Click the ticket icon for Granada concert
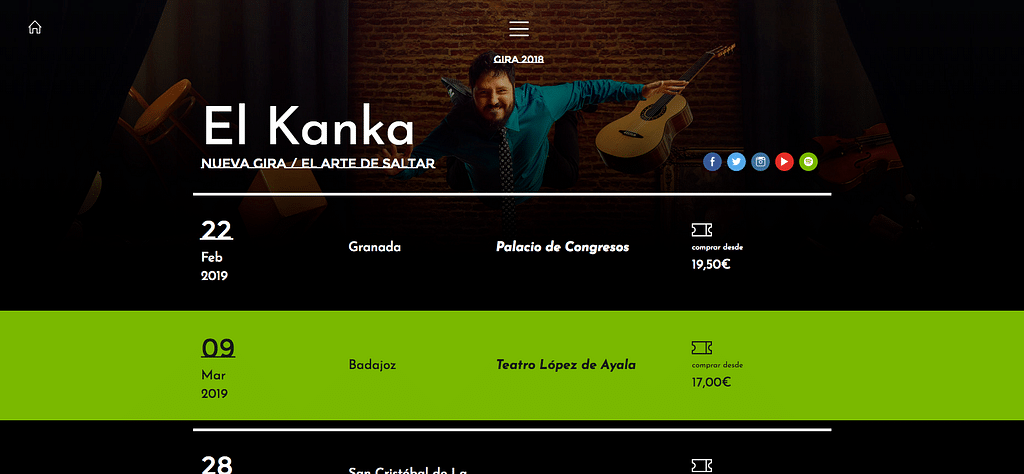 [x=702, y=230]
